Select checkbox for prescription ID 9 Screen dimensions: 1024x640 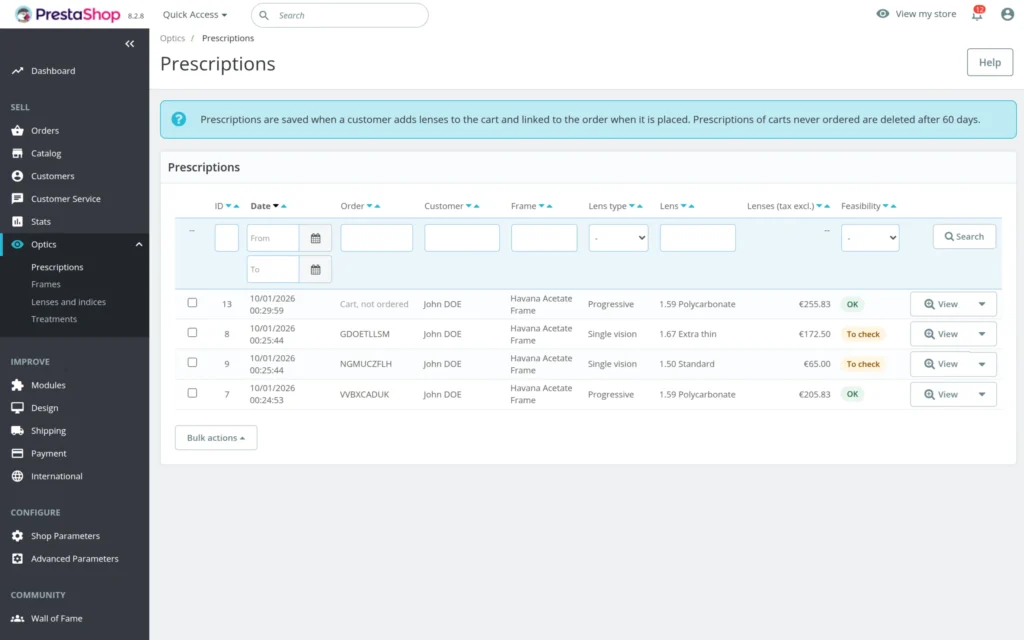click(x=192, y=362)
